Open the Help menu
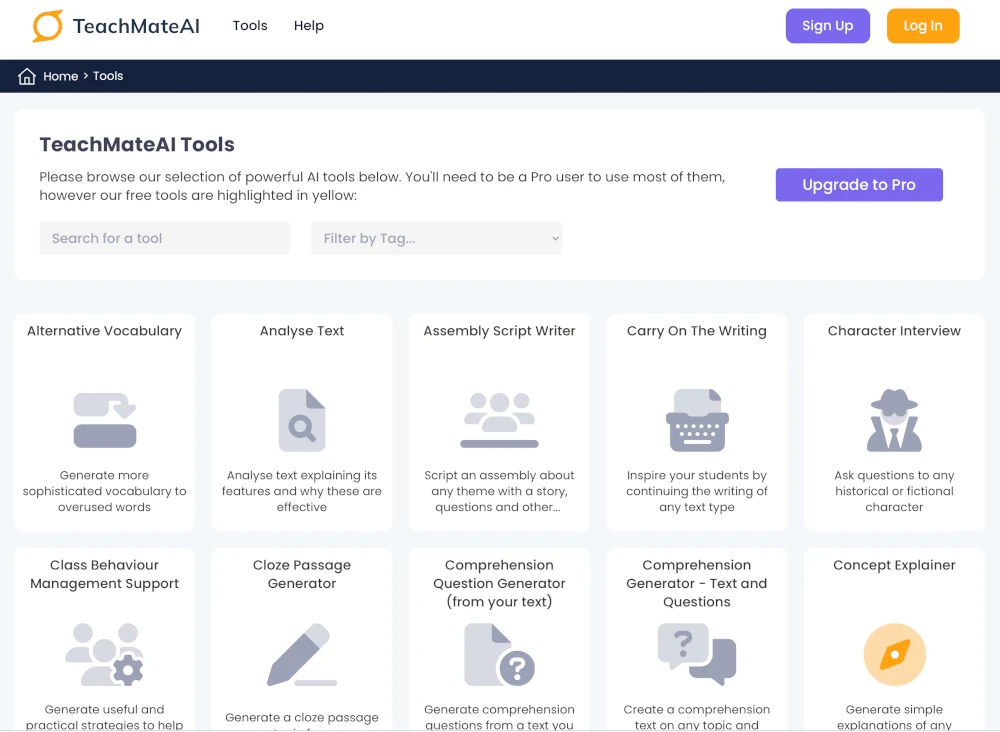The image size is (1000, 732). 308,26
